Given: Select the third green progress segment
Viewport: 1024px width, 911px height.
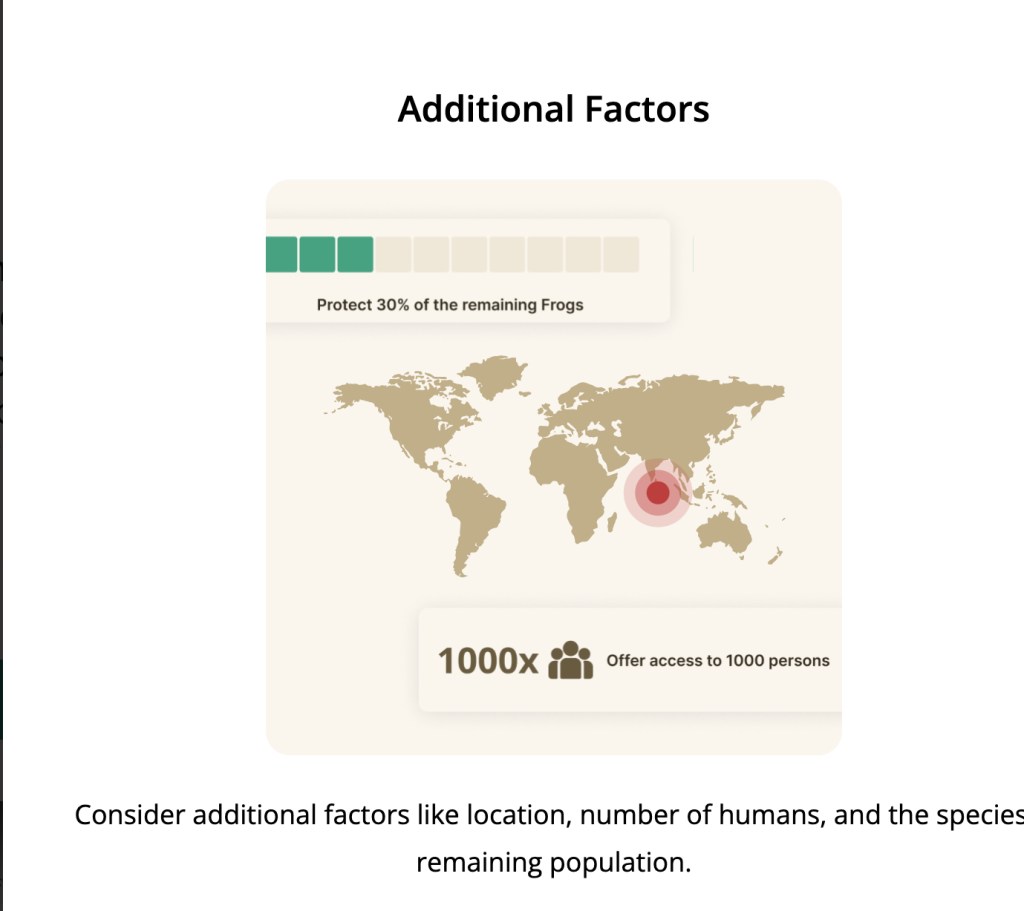Looking at the screenshot, I should click(355, 254).
